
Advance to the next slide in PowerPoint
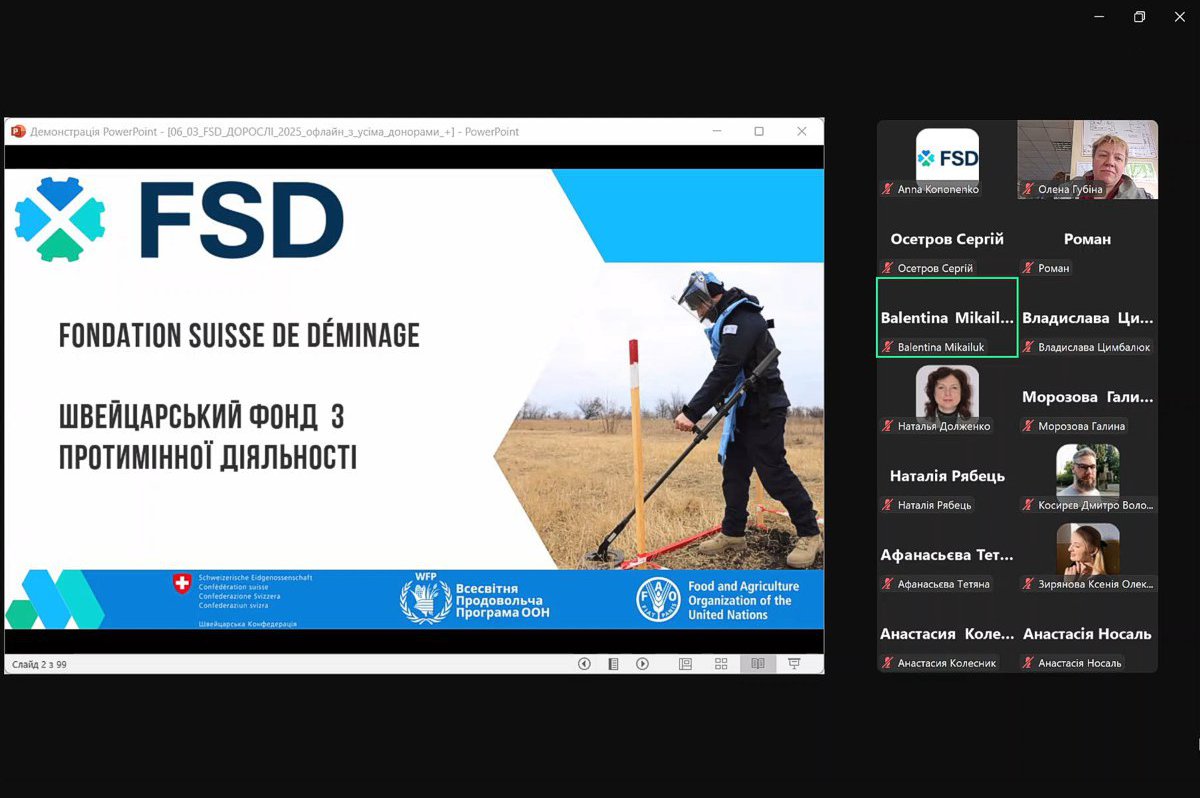click(643, 663)
